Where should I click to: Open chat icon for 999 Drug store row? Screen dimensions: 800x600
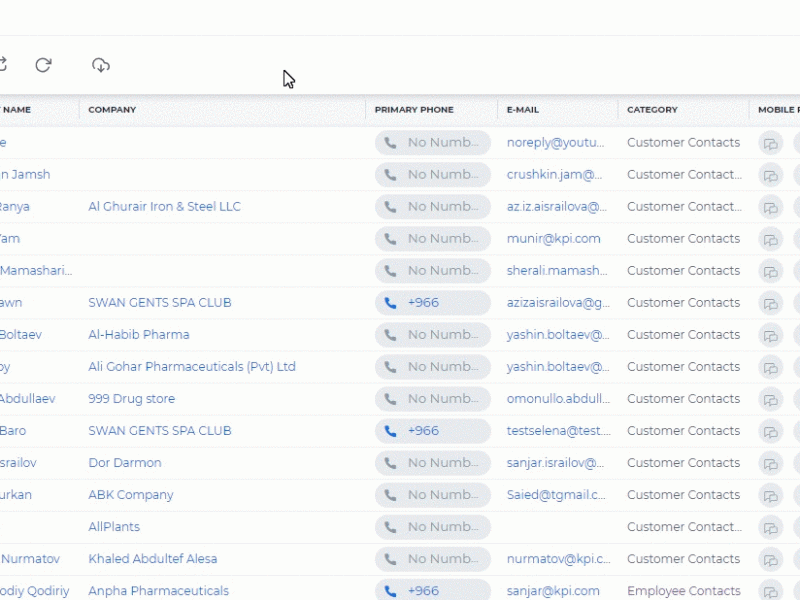[x=770, y=399]
